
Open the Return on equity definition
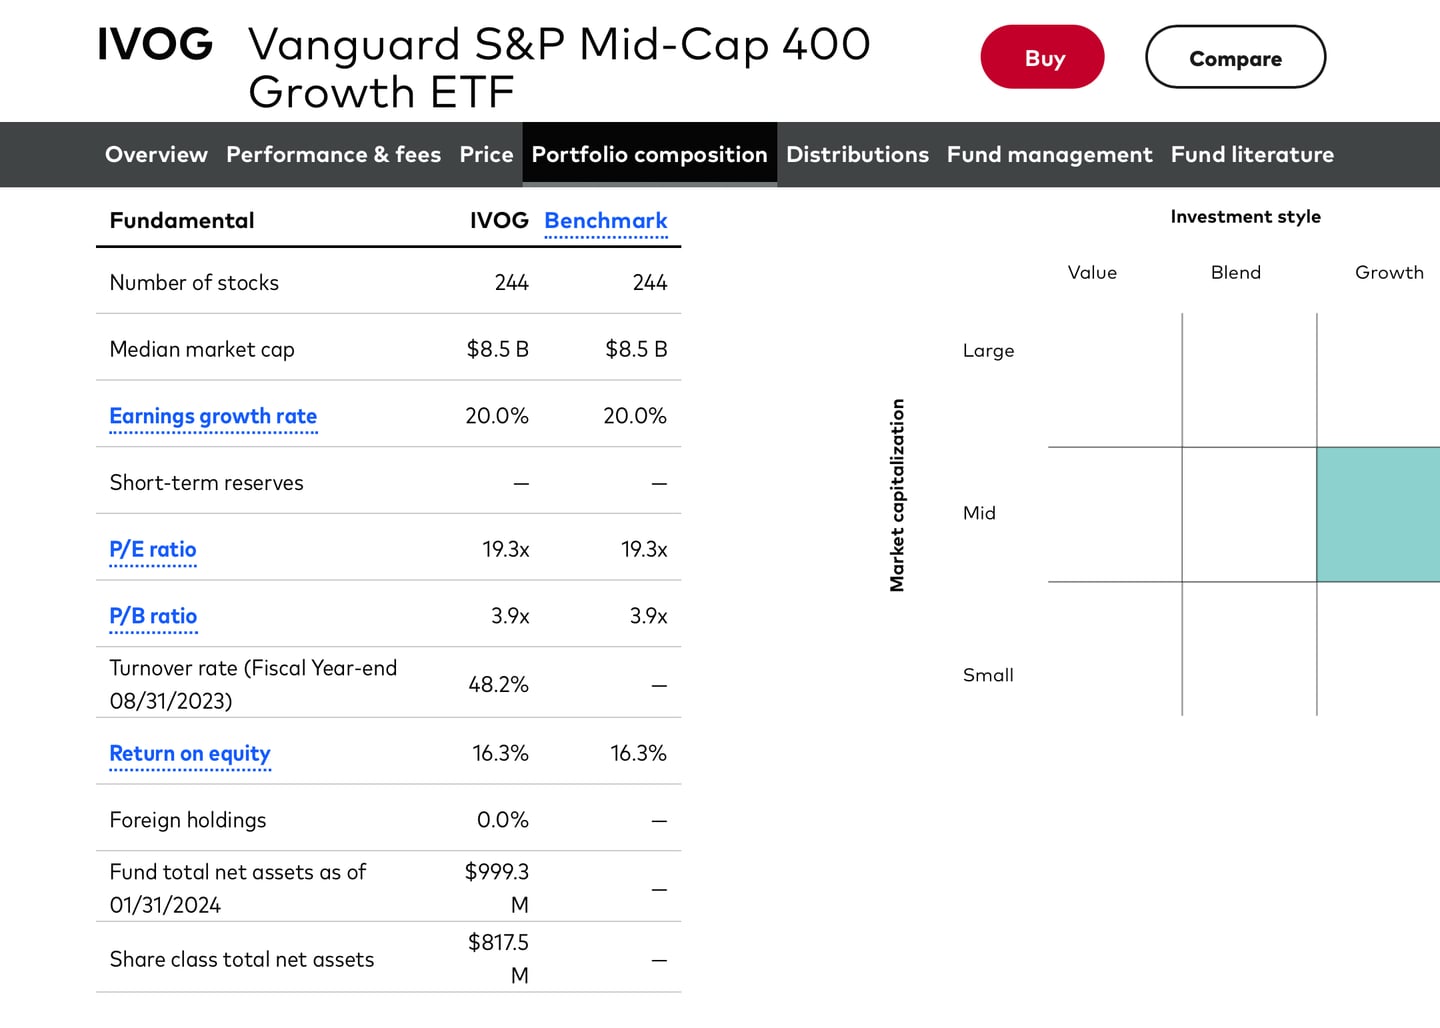click(190, 753)
